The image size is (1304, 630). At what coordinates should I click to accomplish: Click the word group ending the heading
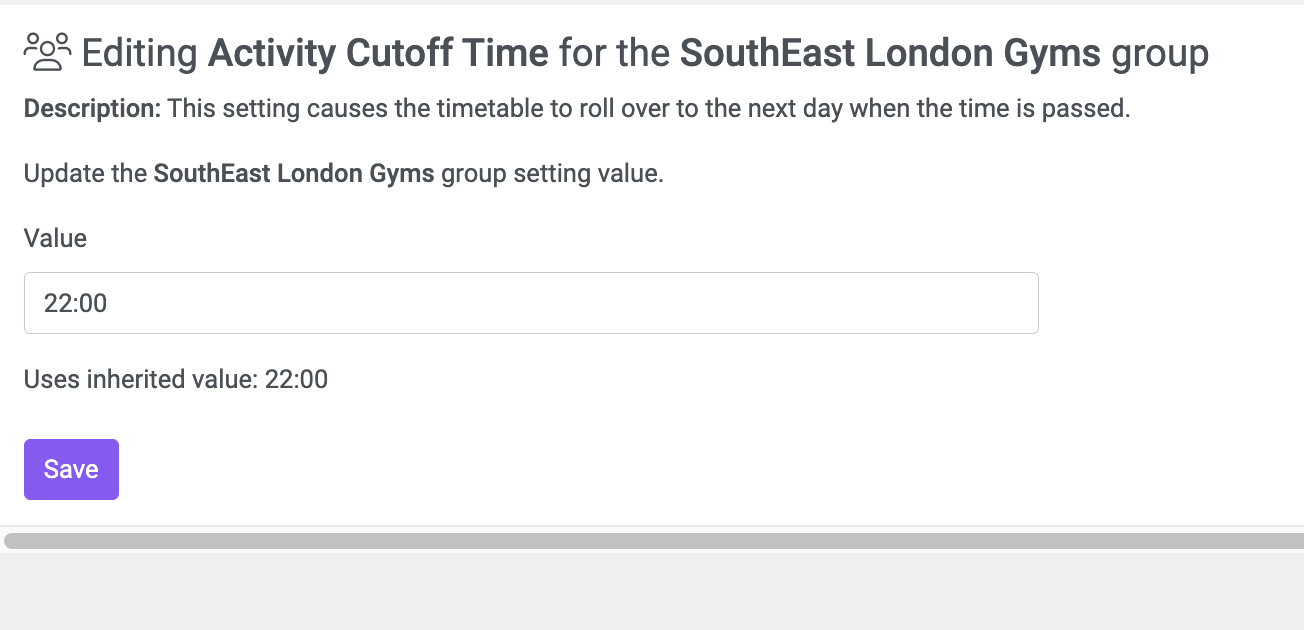pos(1160,53)
